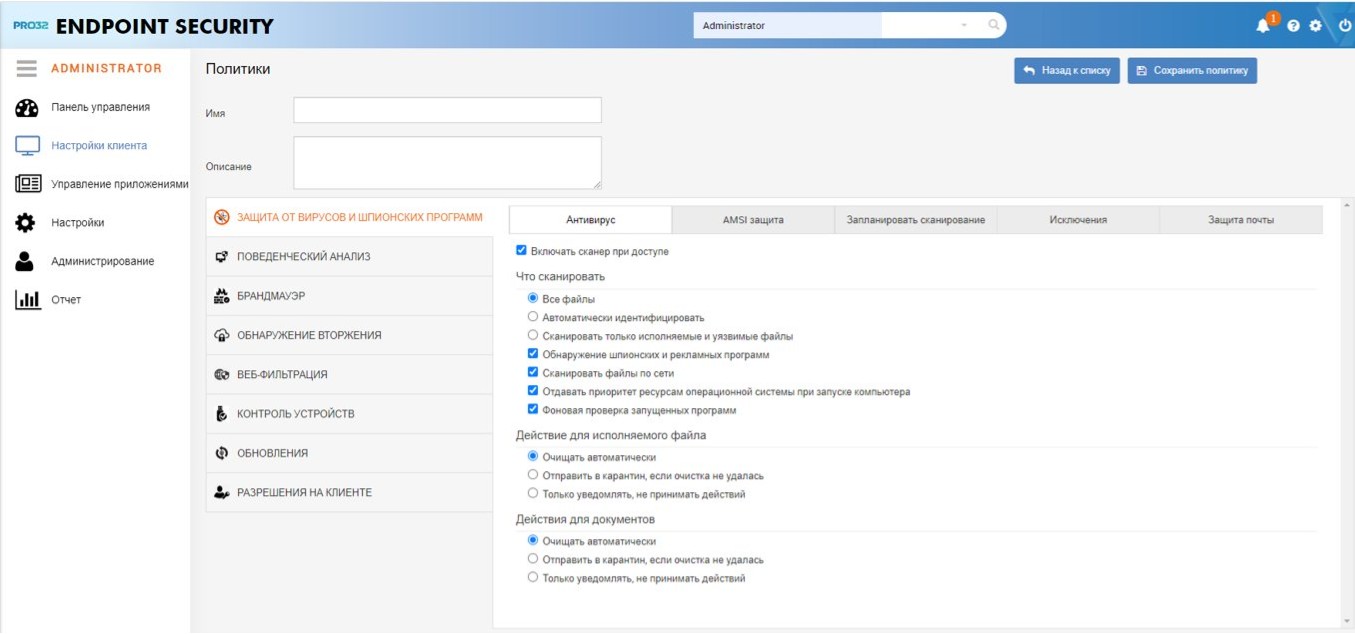The height and width of the screenshot is (634, 1355).
Task: Click Сохранить политику button
Action: click(x=1192, y=71)
